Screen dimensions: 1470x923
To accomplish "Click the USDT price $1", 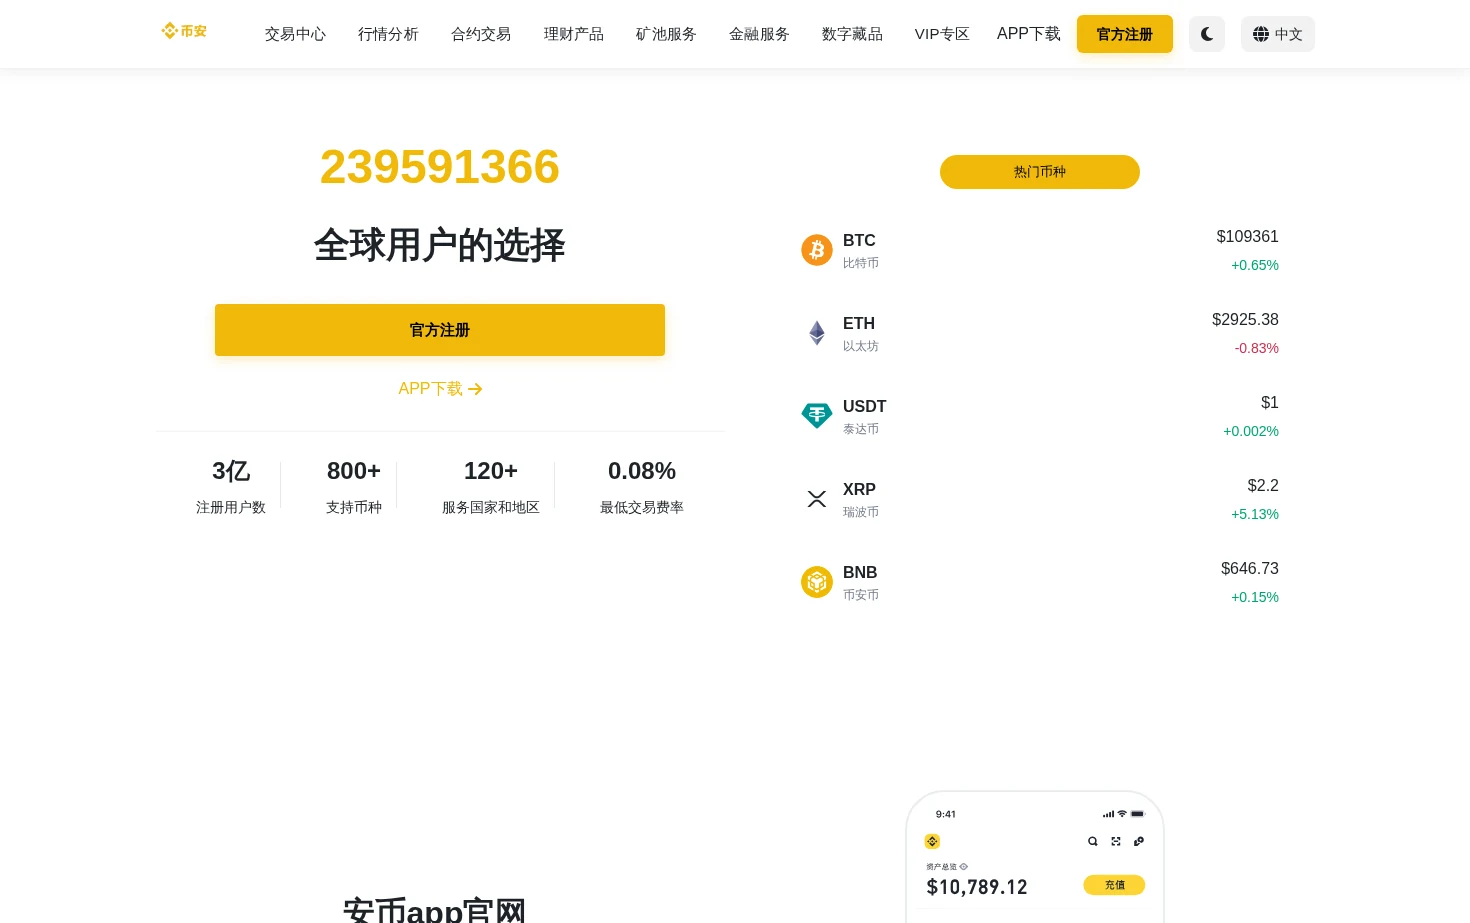I will coord(1270,403).
